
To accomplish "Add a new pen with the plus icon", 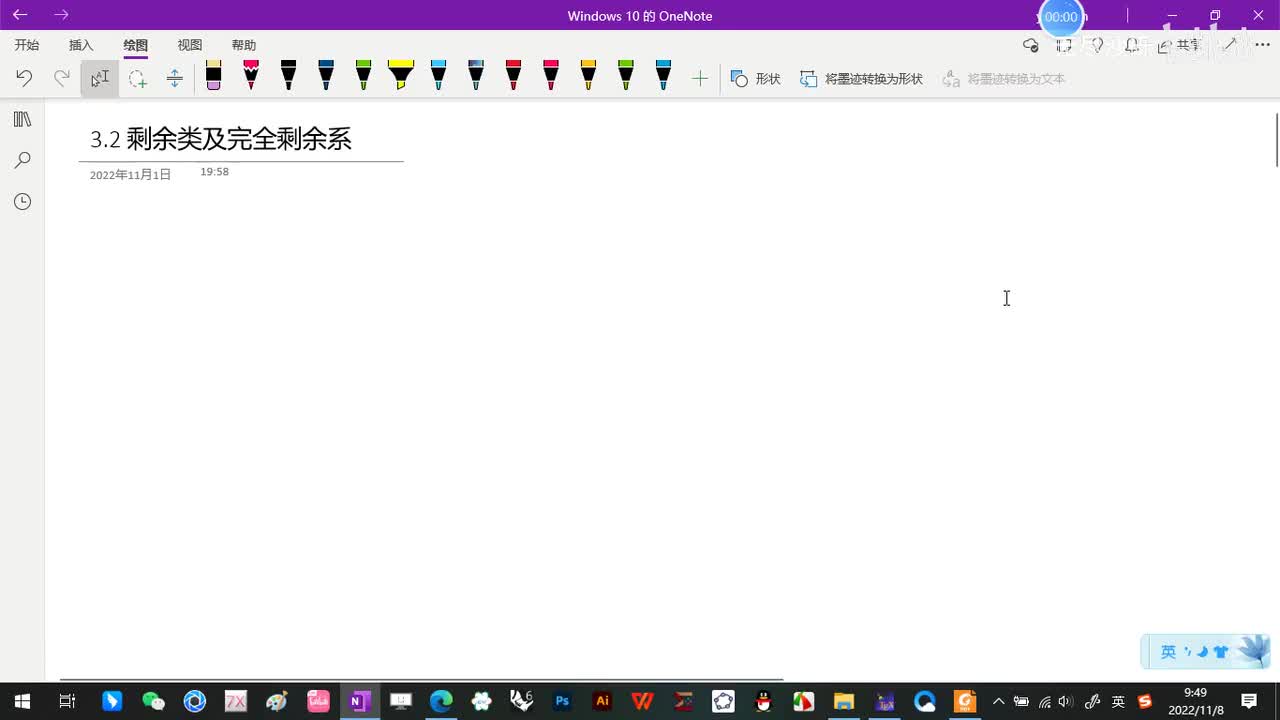I will click(x=700, y=78).
